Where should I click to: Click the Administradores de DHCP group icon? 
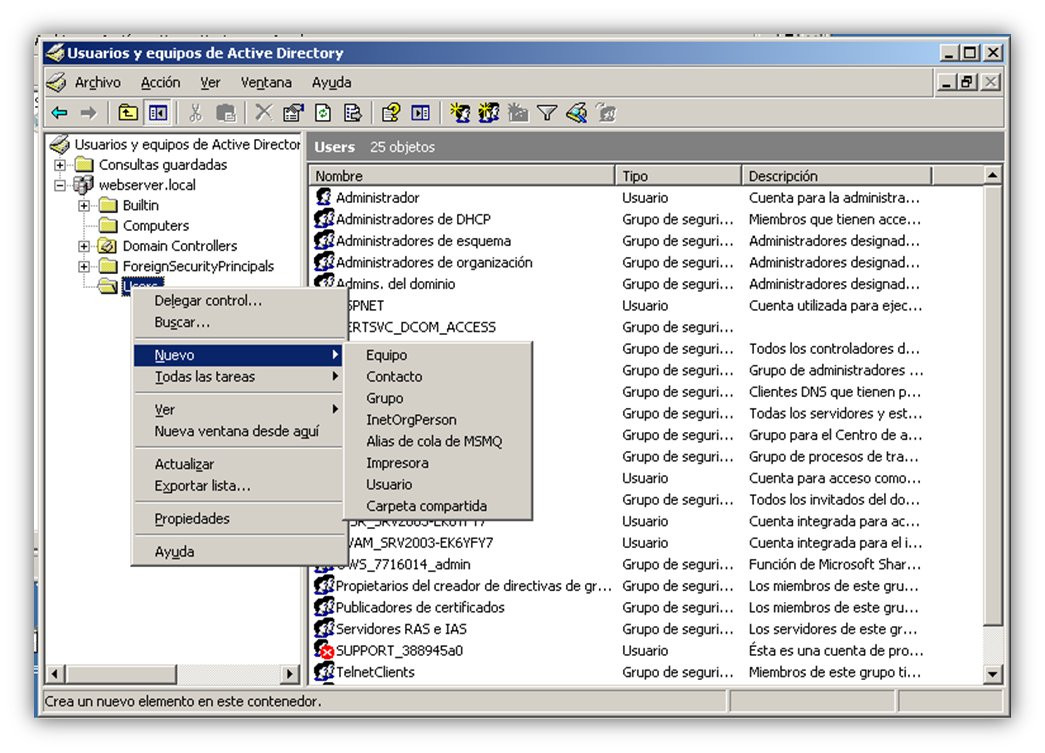coord(324,219)
